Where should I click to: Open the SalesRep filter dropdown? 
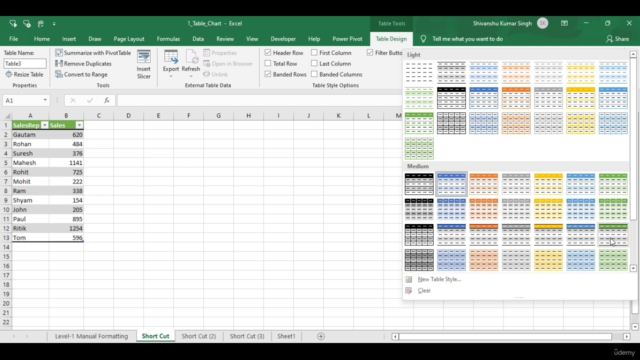tap(44, 125)
